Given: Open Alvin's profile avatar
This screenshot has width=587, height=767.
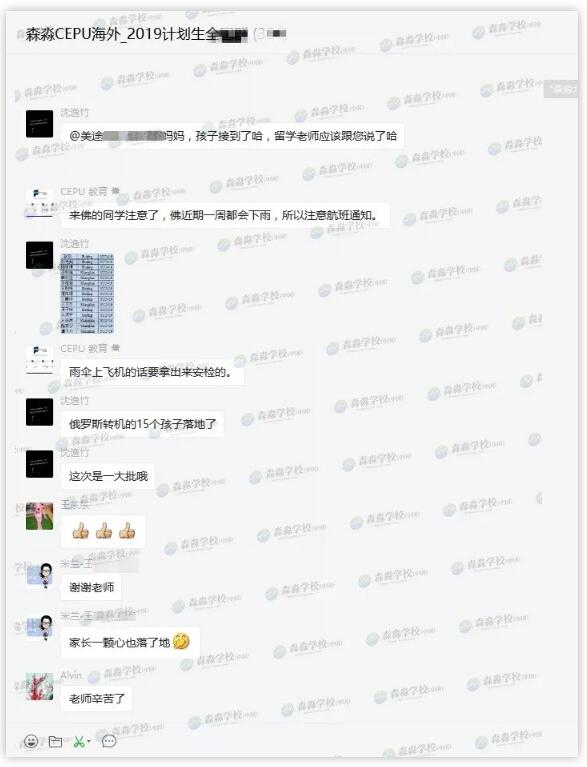Looking at the screenshot, I should (x=39, y=686).
